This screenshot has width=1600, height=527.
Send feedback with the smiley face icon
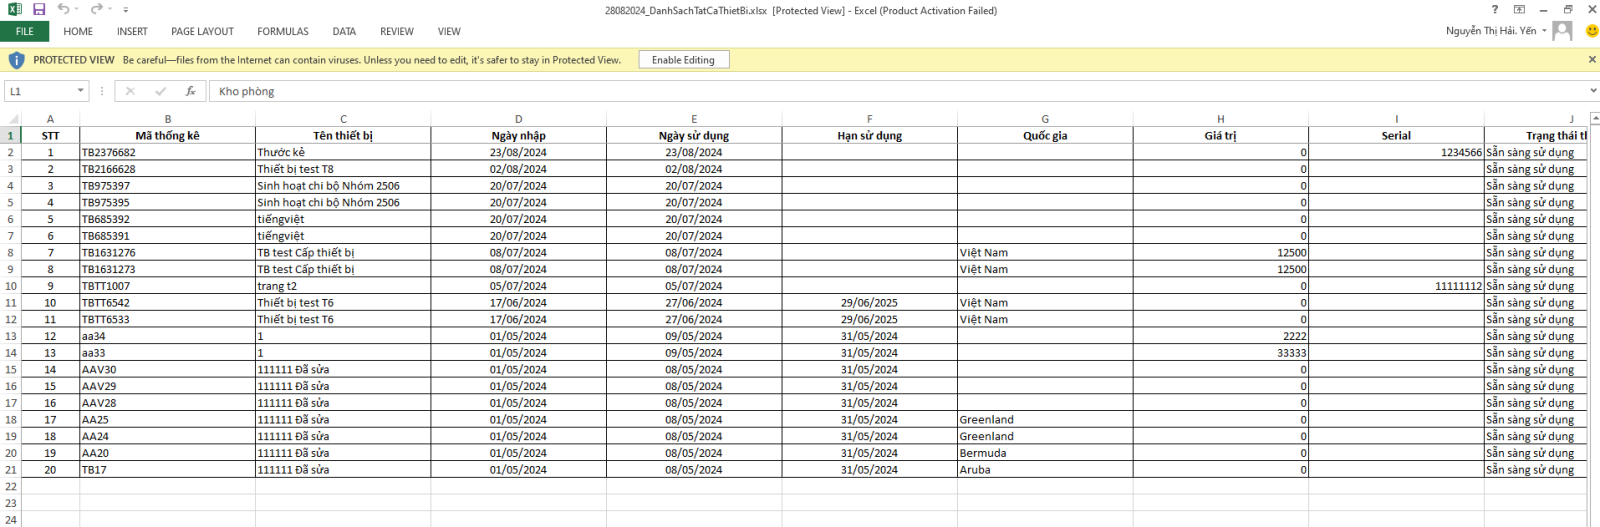1592,31
